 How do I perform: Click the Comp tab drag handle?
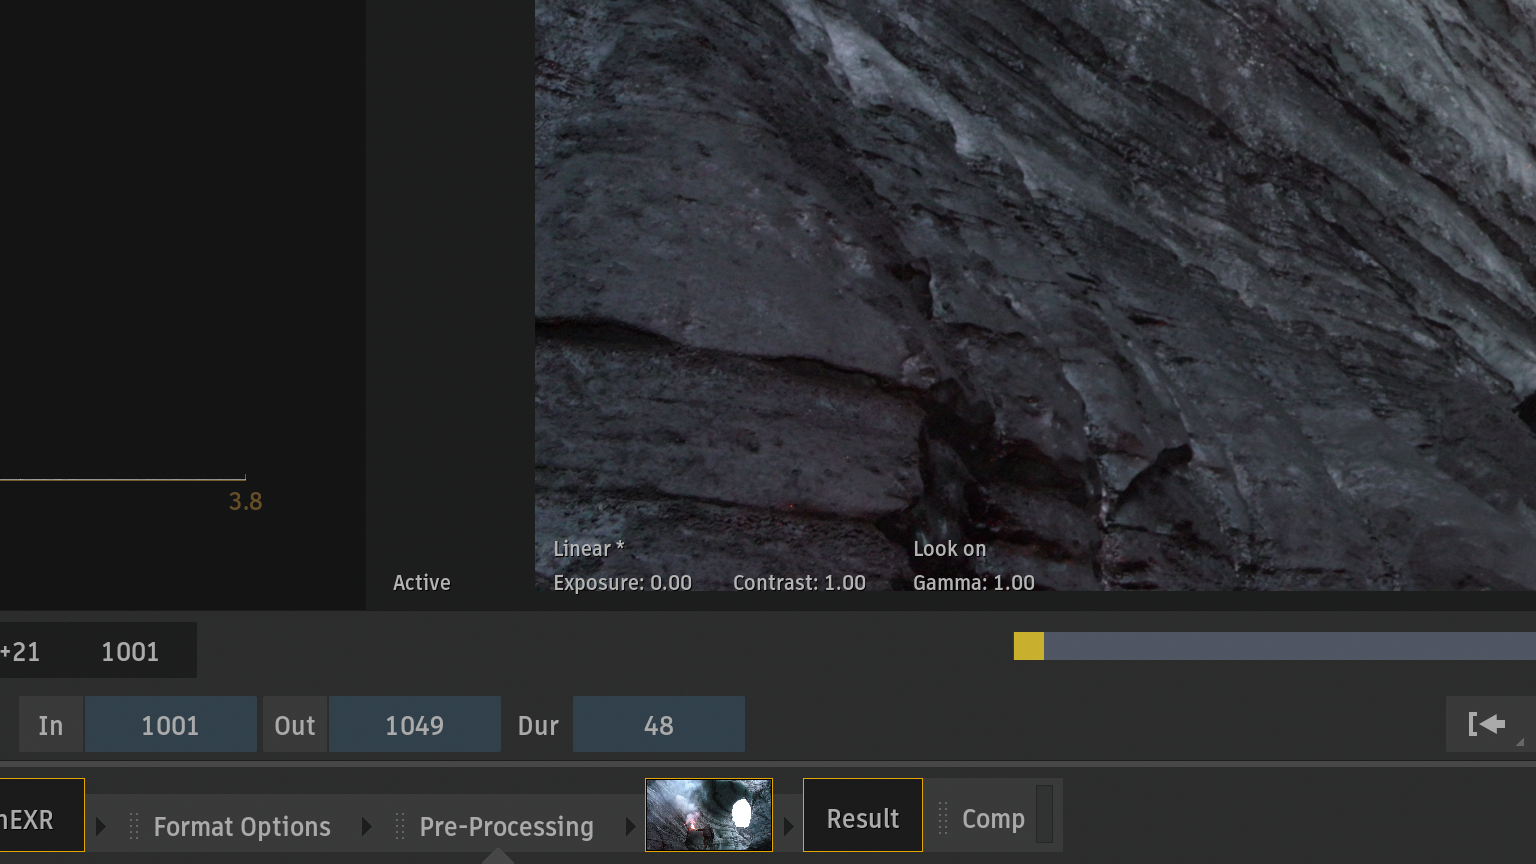coord(942,819)
